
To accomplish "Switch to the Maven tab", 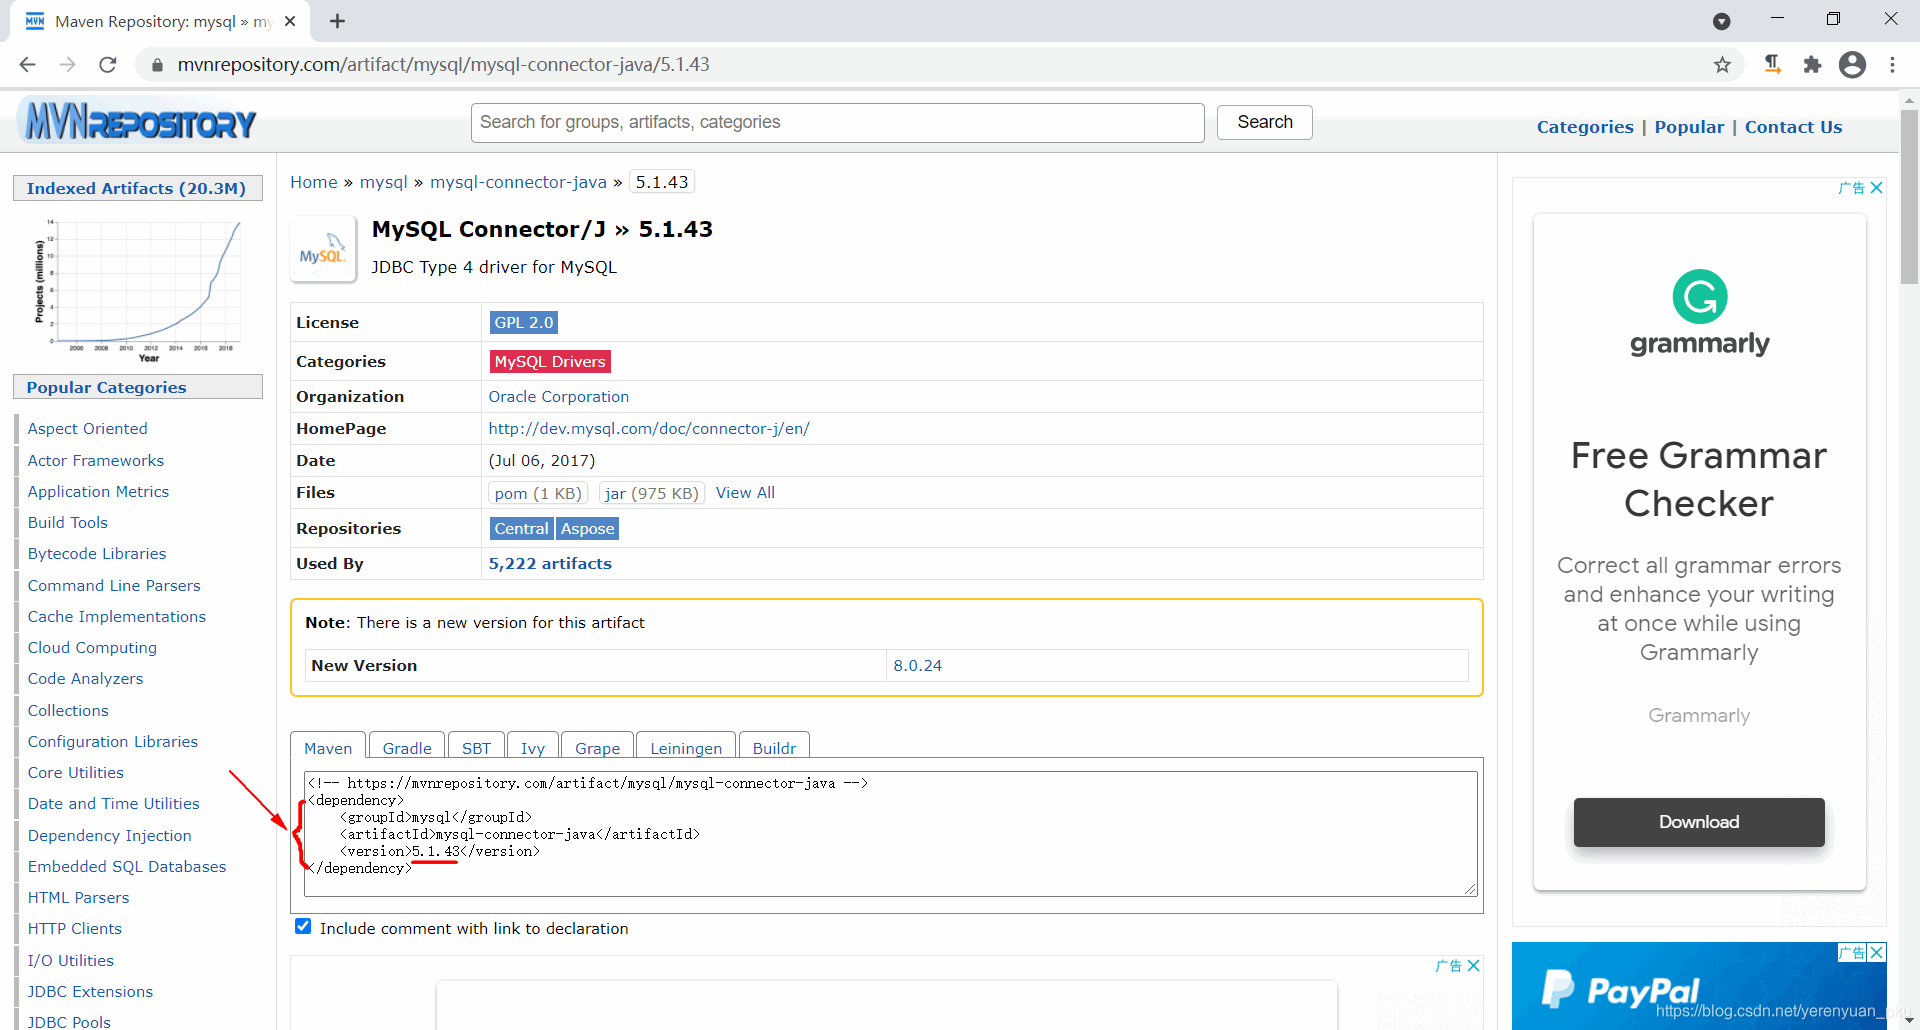I will [328, 747].
